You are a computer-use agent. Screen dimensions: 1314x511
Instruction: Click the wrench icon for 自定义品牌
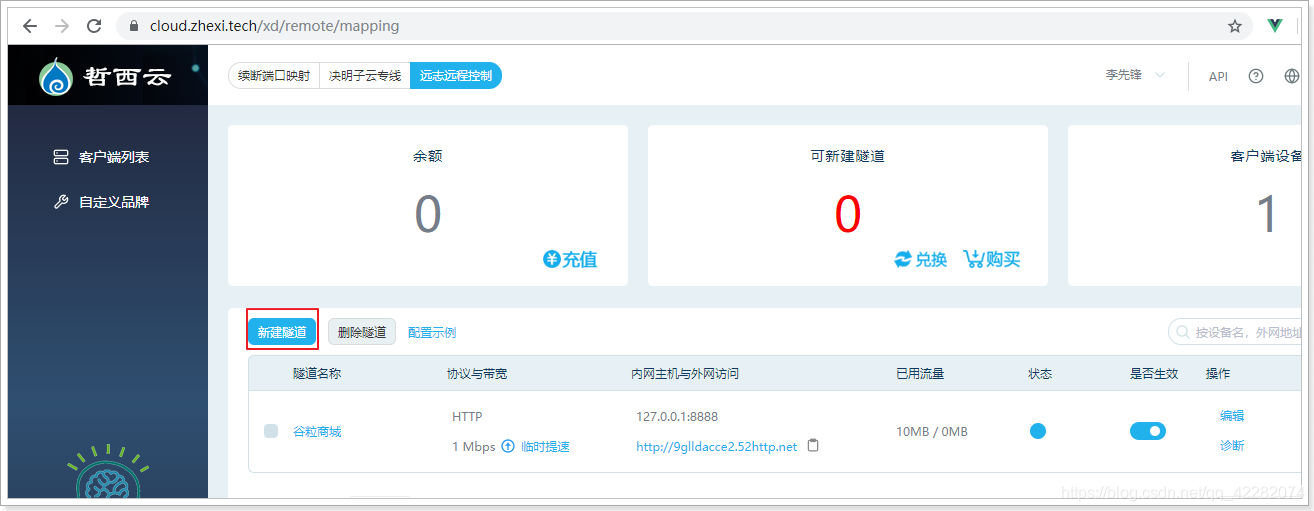pyautogui.click(x=61, y=202)
